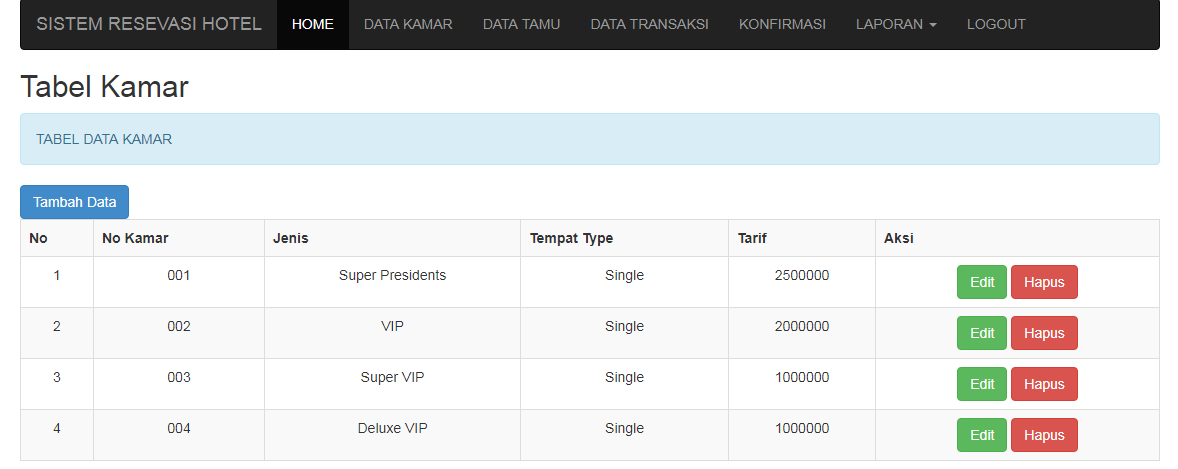Screen dimensions: 1178x469
Task: Delete room 001 with Hapus
Action: (x=1044, y=282)
